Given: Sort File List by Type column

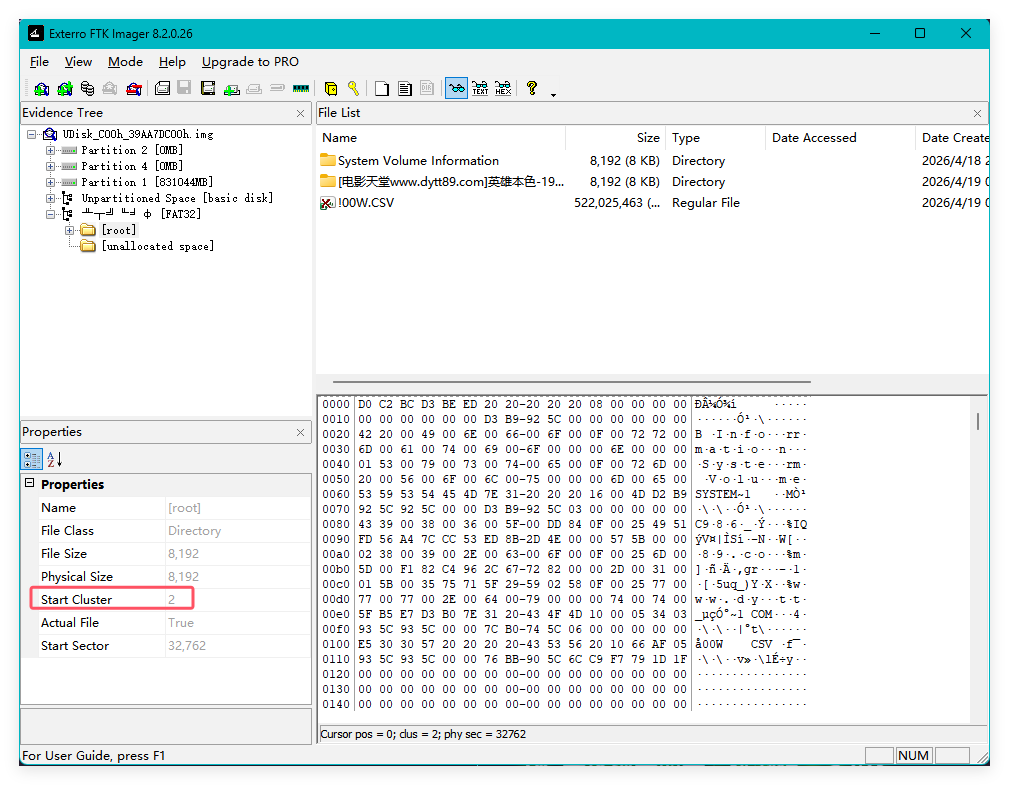Looking at the screenshot, I should pos(715,138).
